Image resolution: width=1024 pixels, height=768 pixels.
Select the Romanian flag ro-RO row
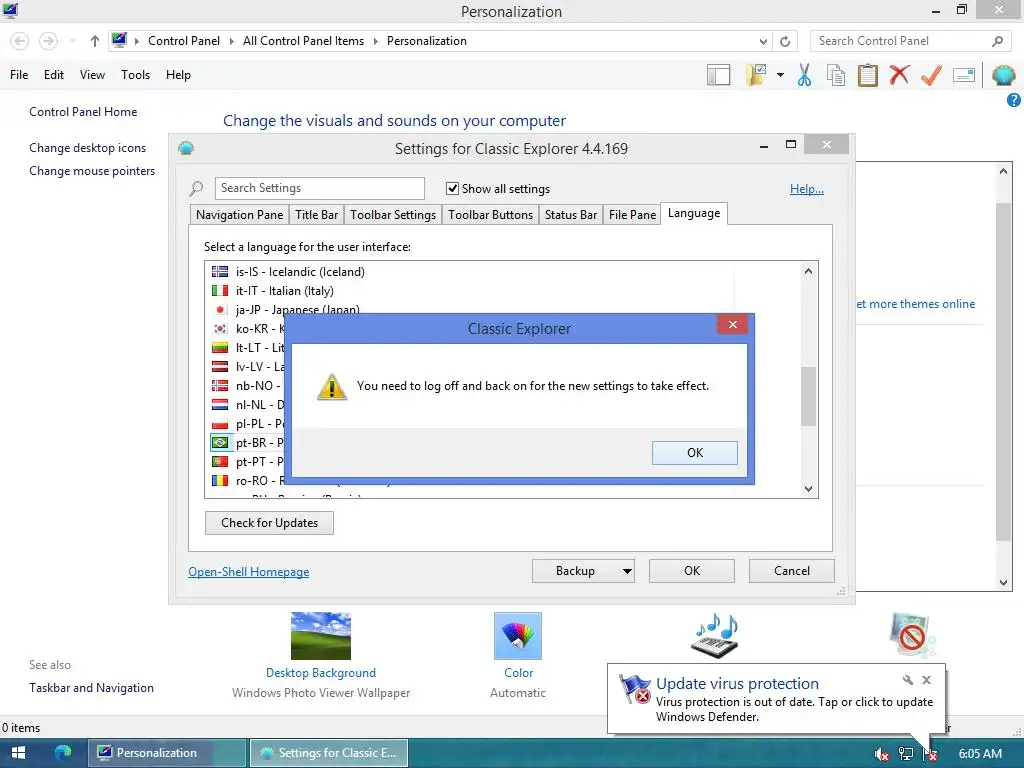[x=248, y=481]
